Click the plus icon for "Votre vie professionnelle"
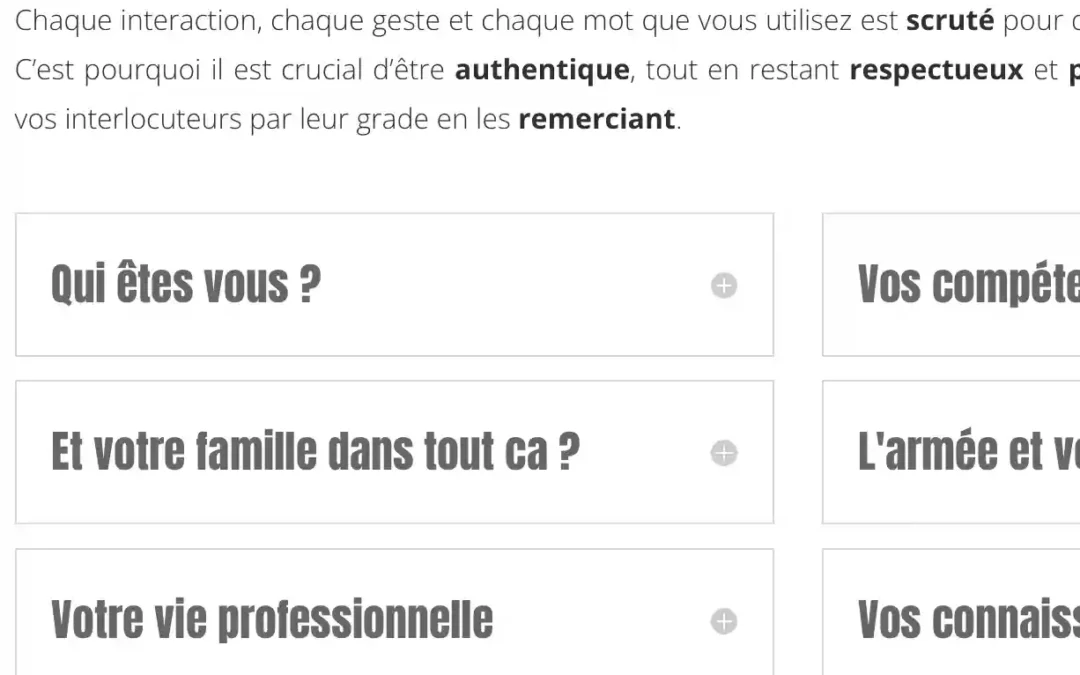The height and width of the screenshot is (675, 1080). click(724, 622)
